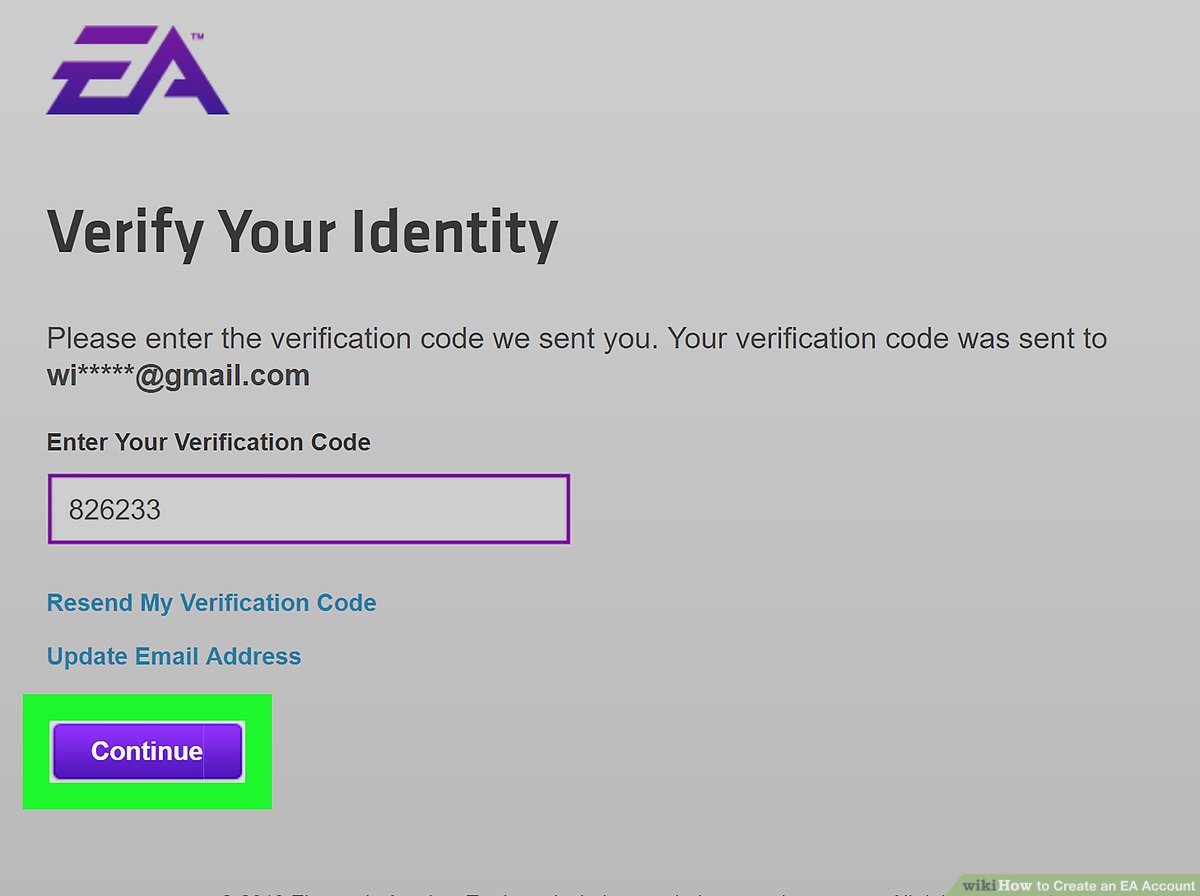
Task: Open the Update Email Address link
Action: click(x=174, y=656)
